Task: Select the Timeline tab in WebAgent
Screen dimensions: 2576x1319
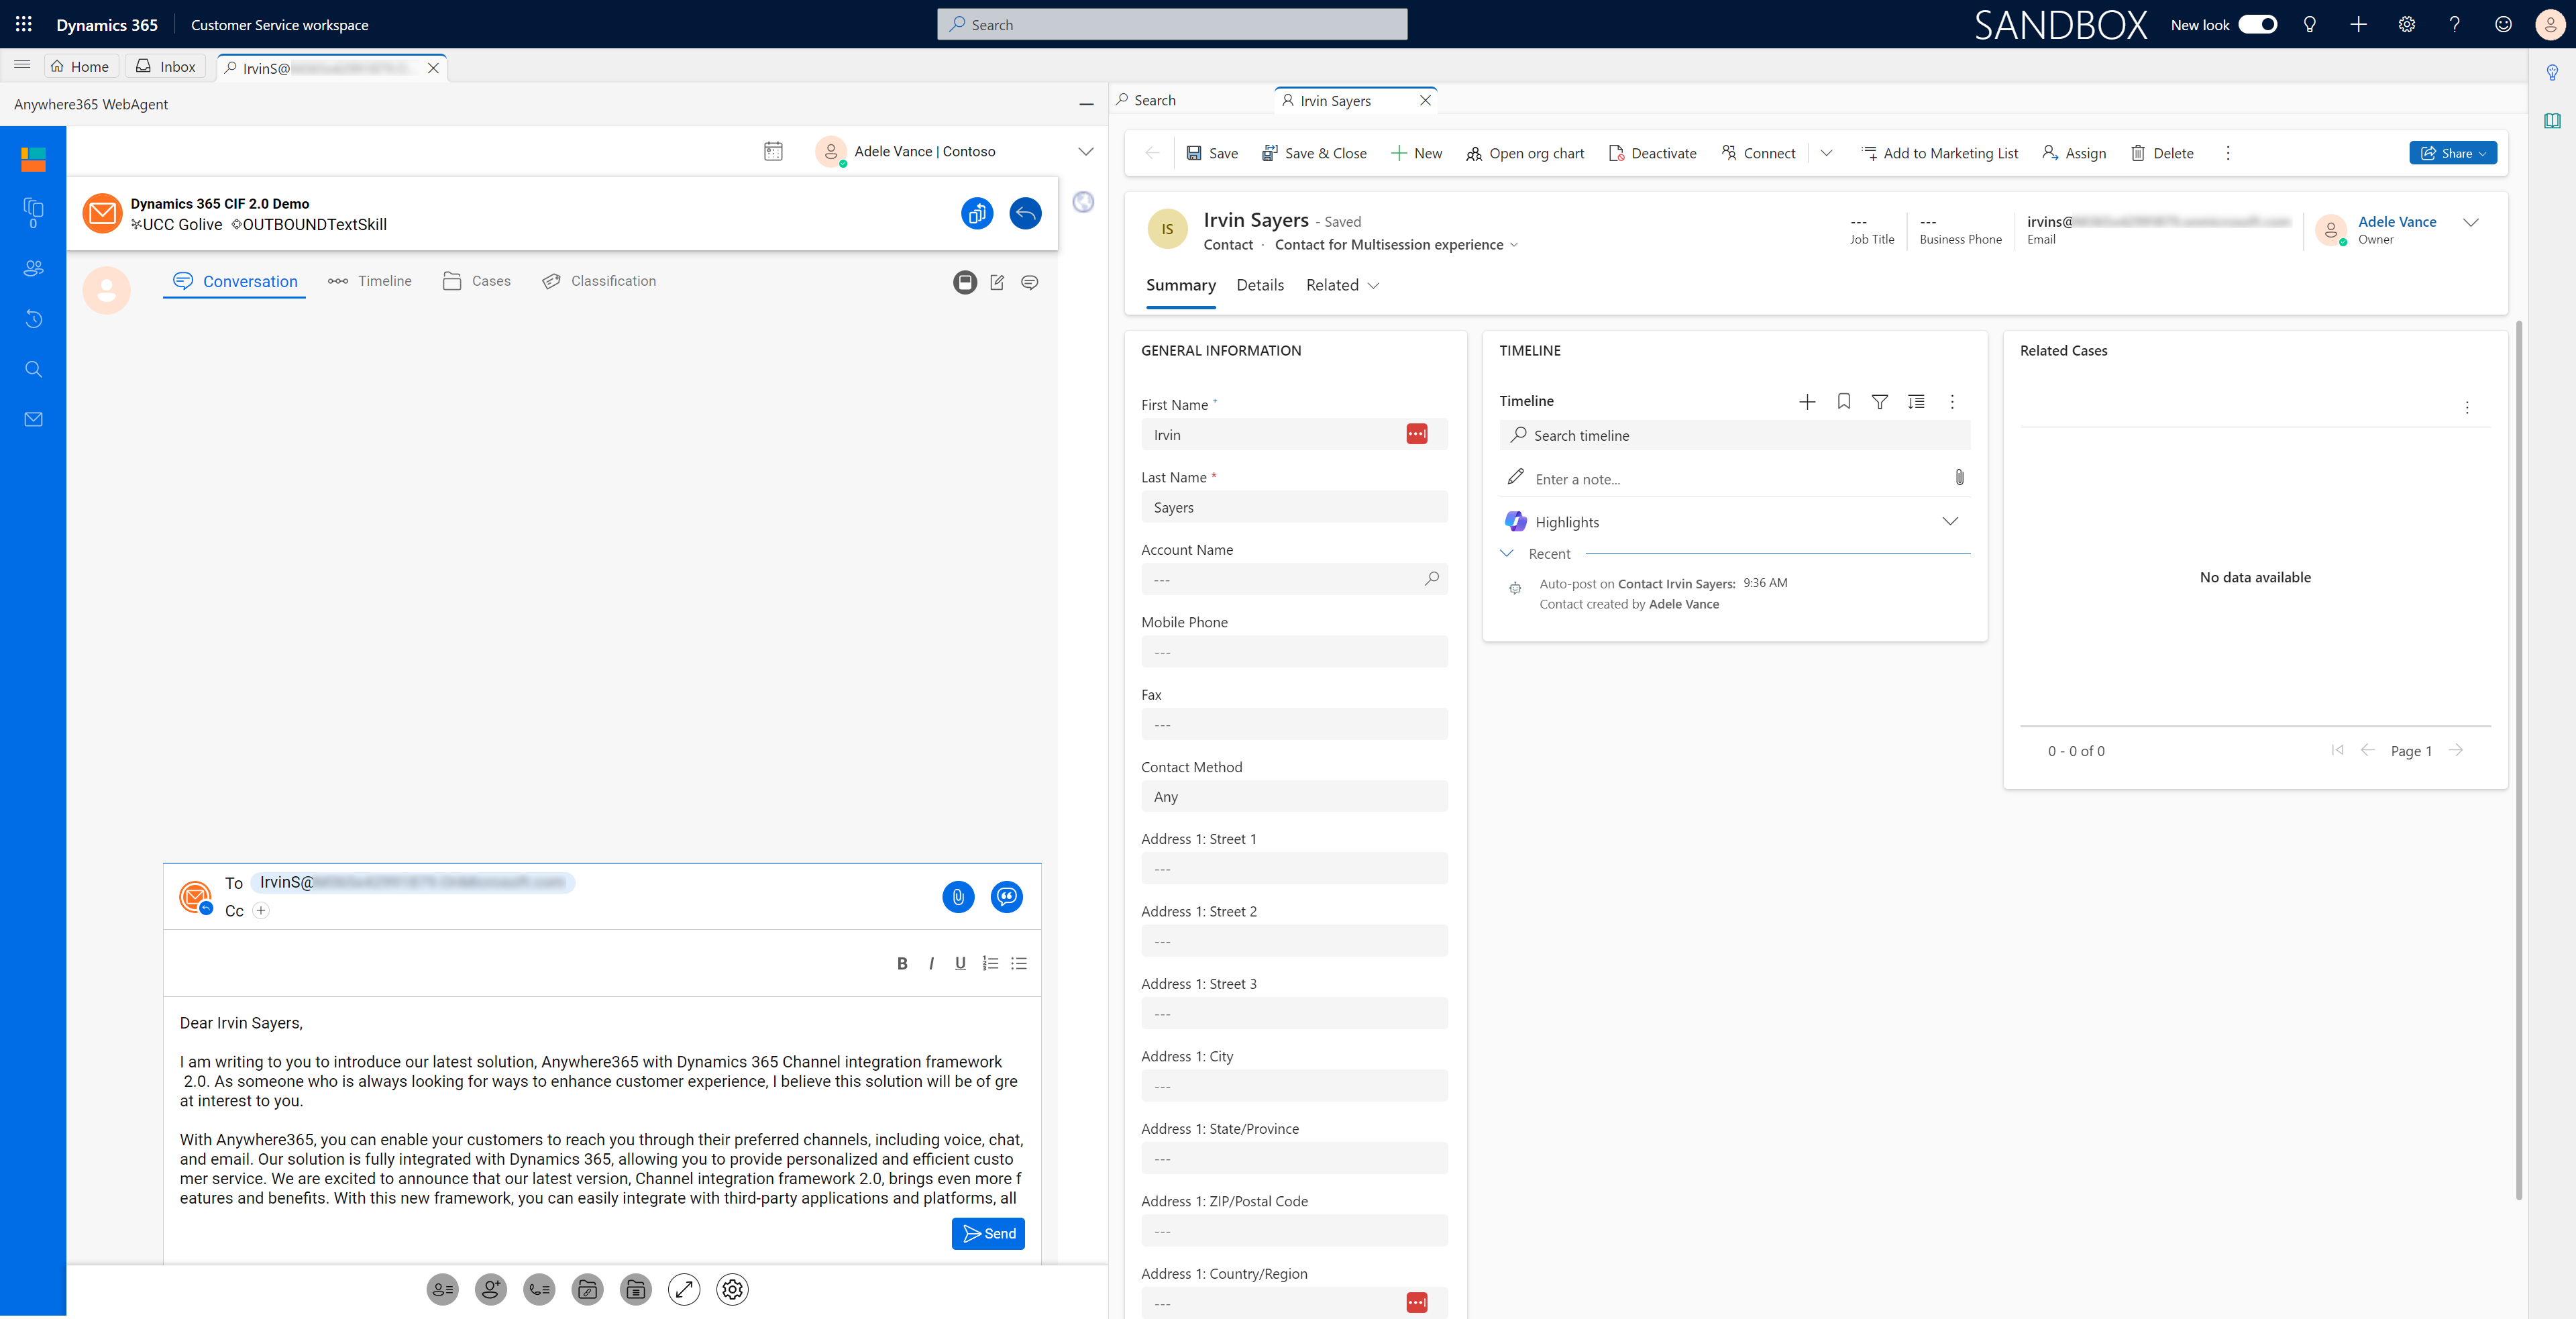Action: click(370, 281)
